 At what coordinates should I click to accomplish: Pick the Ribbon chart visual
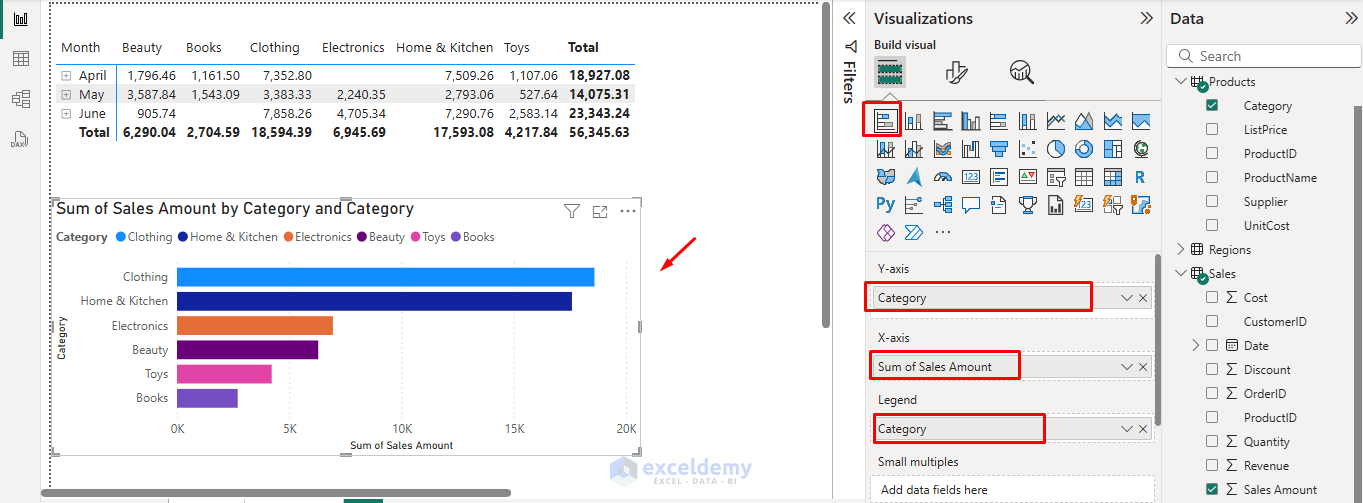tap(942, 149)
